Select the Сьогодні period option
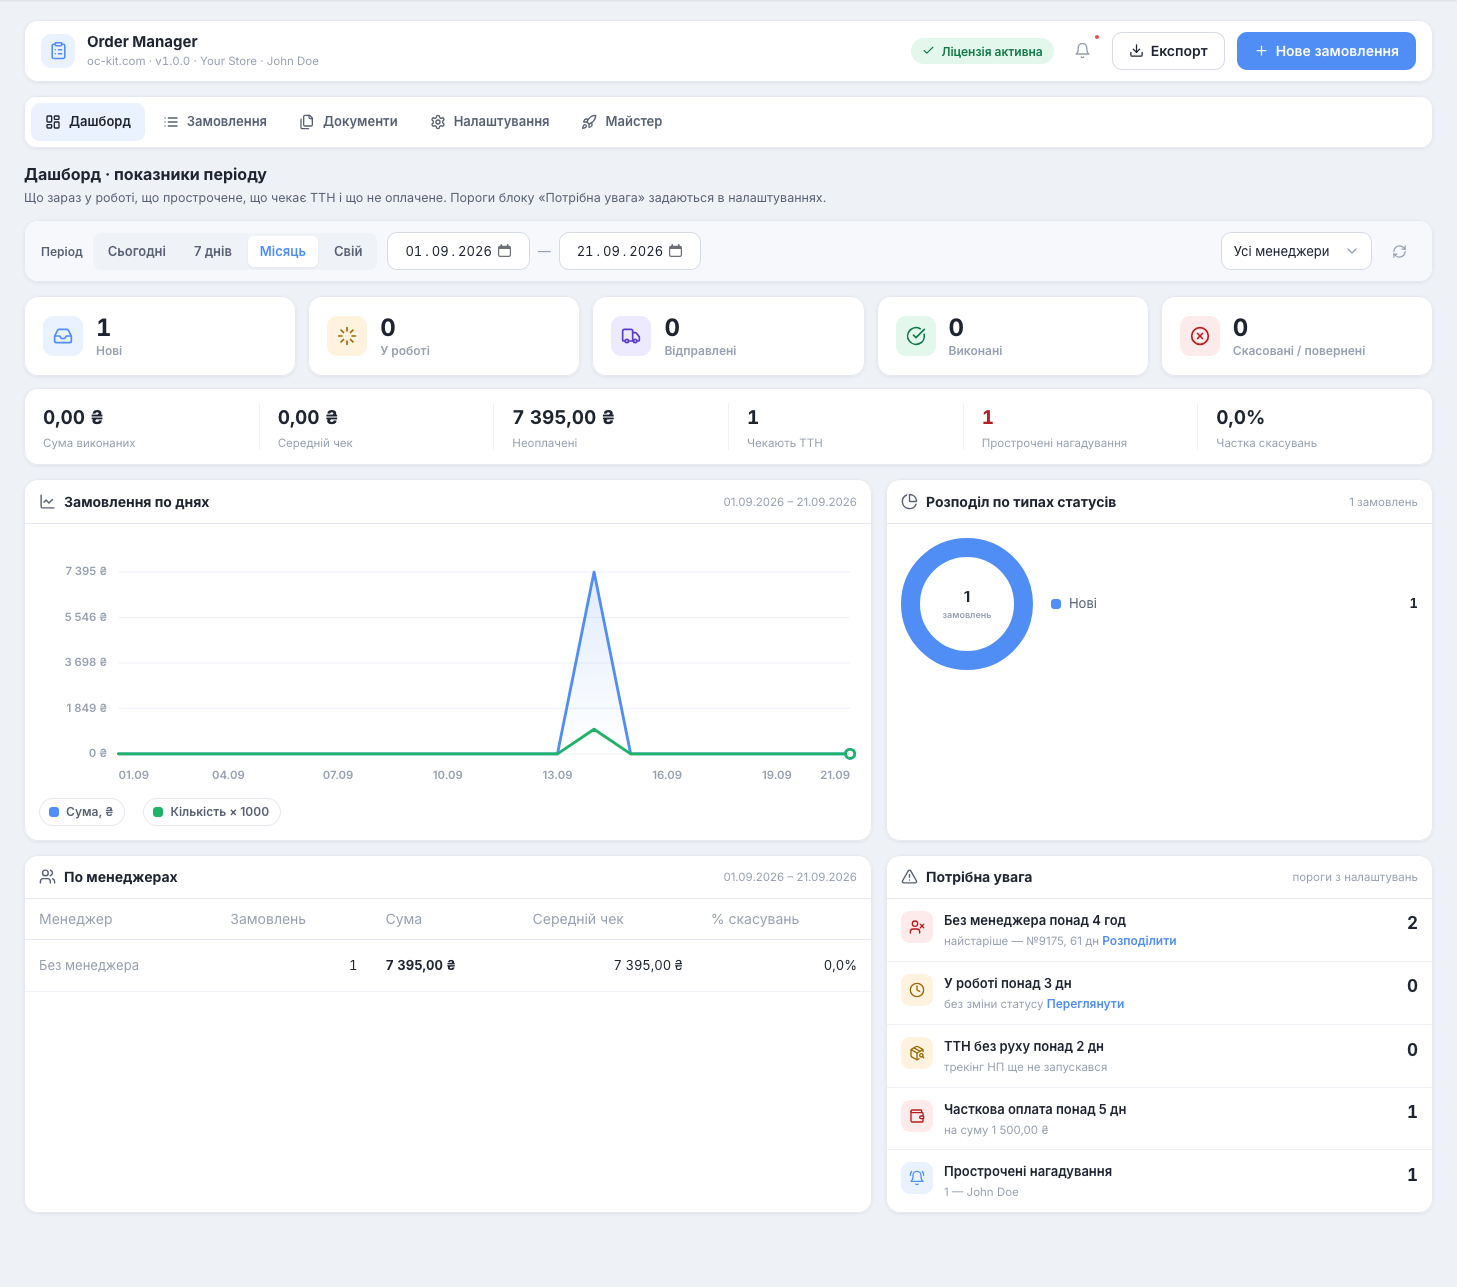Image resolution: width=1457 pixels, height=1287 pixels. pyautogui.click(x=137, y=252)
